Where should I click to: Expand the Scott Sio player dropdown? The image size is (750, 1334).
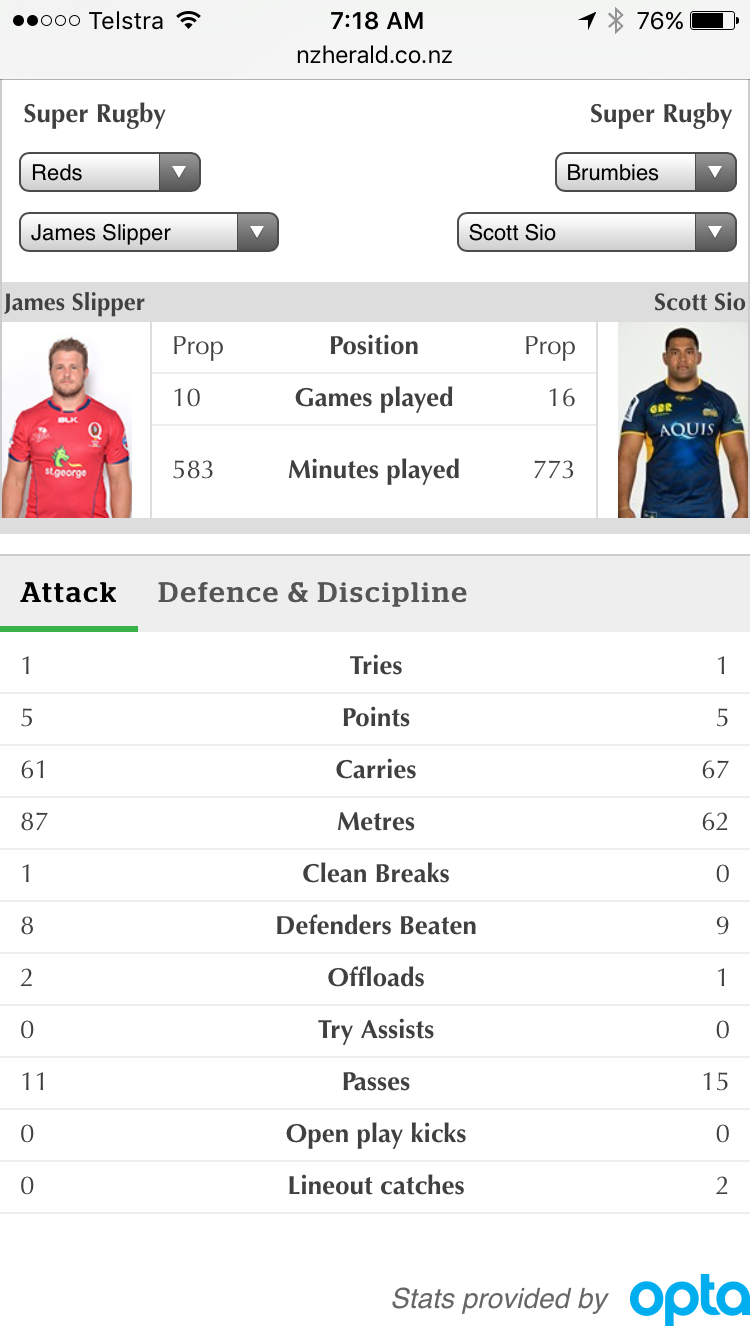click(597, 232)
